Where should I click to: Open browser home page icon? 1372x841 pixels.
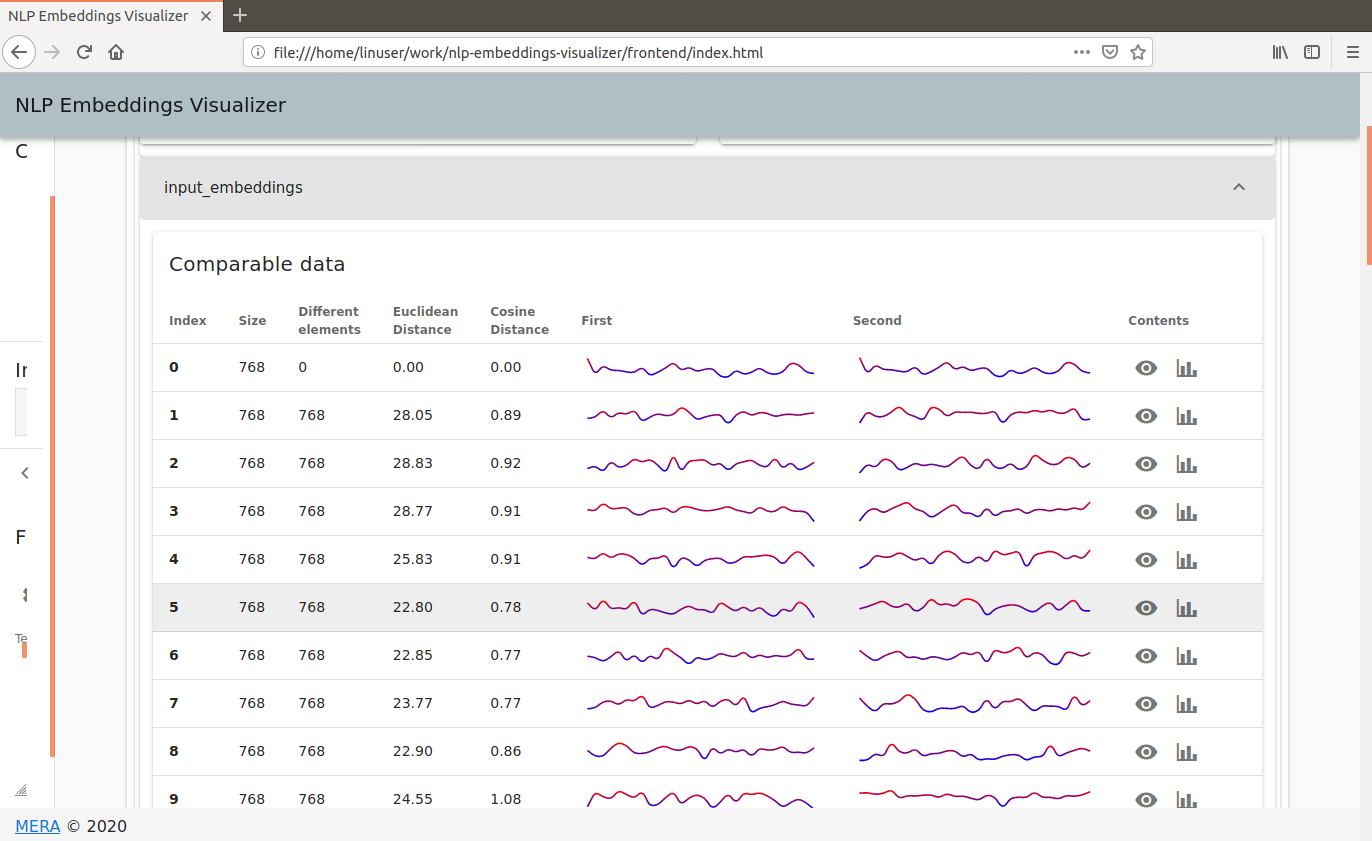(x=116, y=52)
